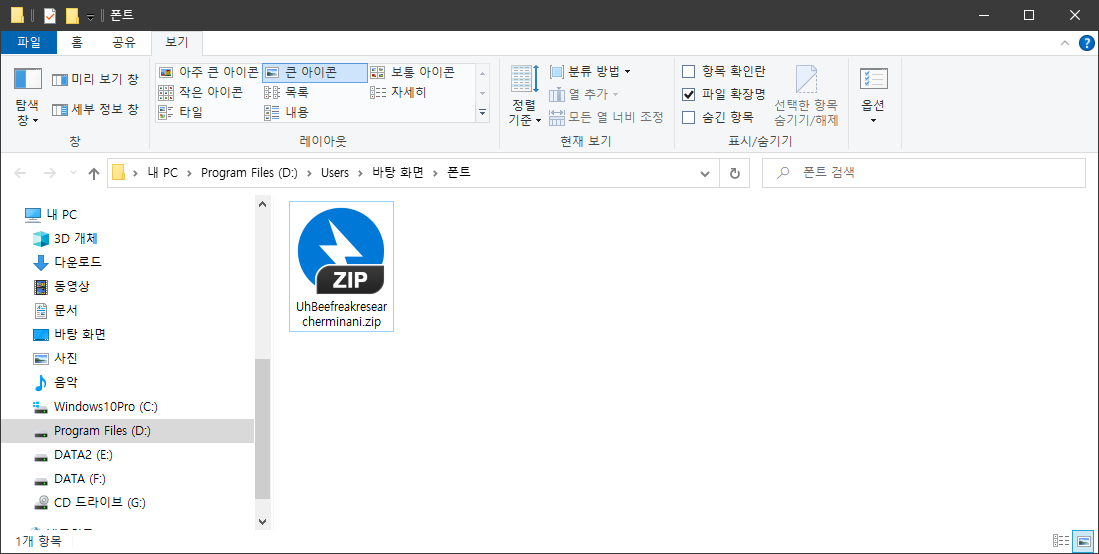Click the quick access properties icon in title bar
Viewport: 1099px width, 554px height.
point(50,15)
